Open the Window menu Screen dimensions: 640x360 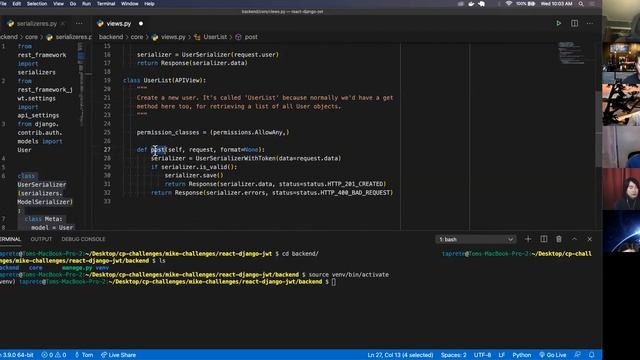[x=130, y=4]
